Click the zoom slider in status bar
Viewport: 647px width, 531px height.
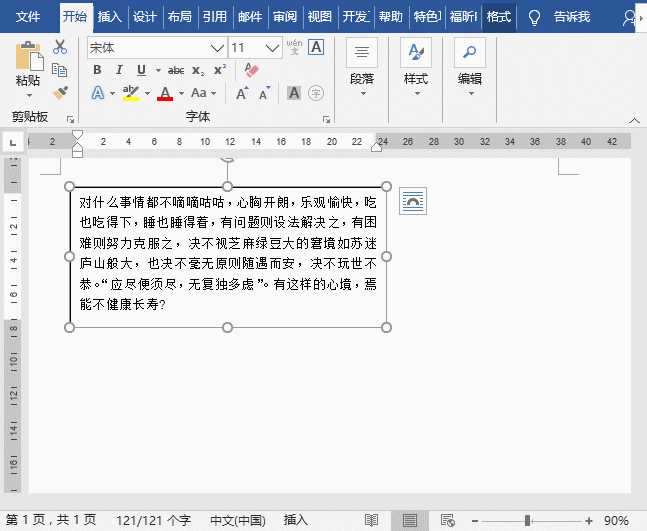(x=528, y=521)
